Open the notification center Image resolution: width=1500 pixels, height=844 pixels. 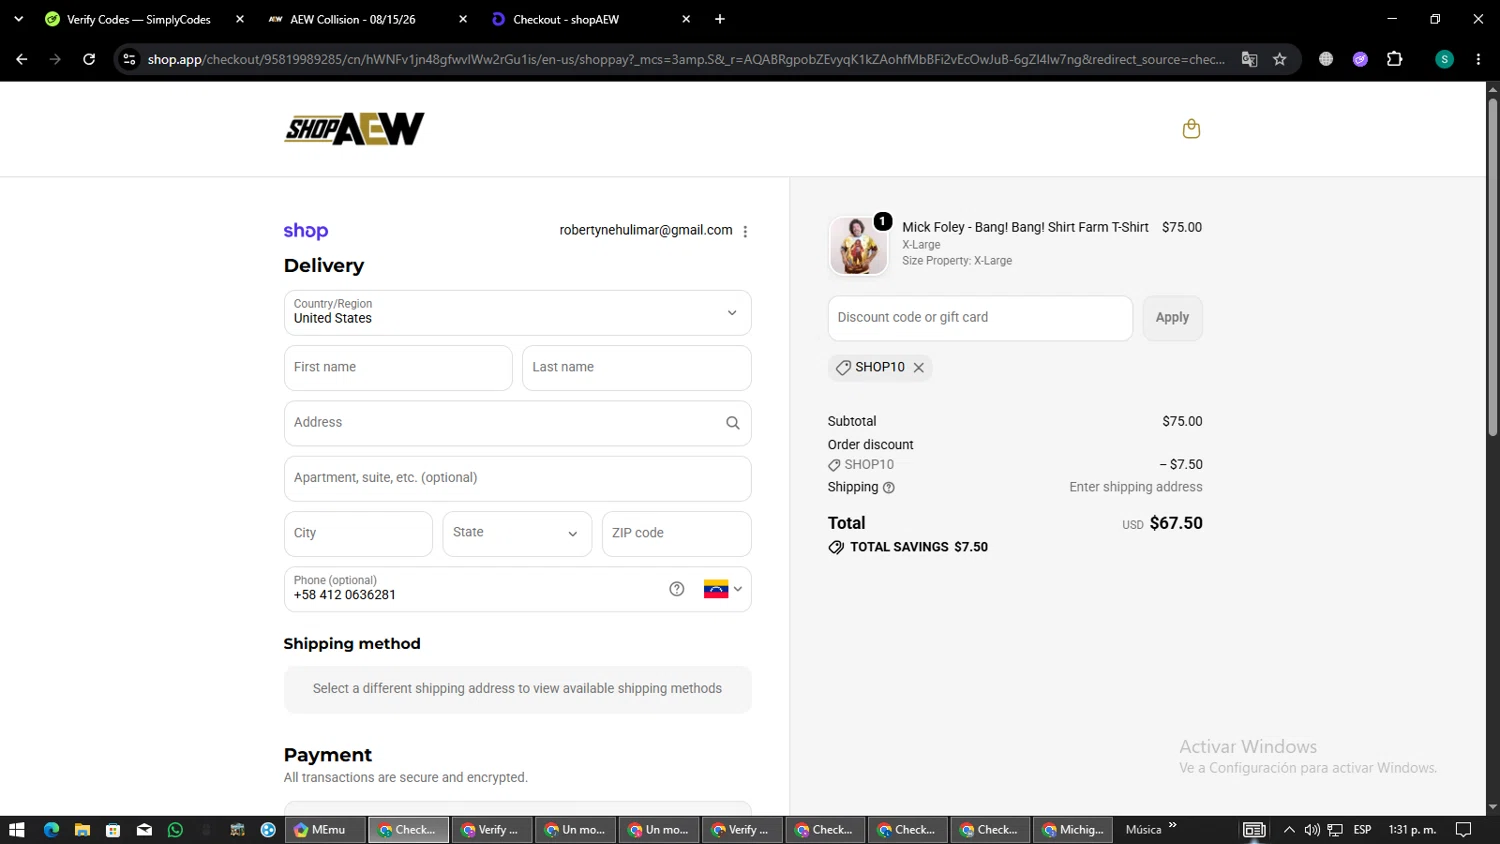[1463, 830]
